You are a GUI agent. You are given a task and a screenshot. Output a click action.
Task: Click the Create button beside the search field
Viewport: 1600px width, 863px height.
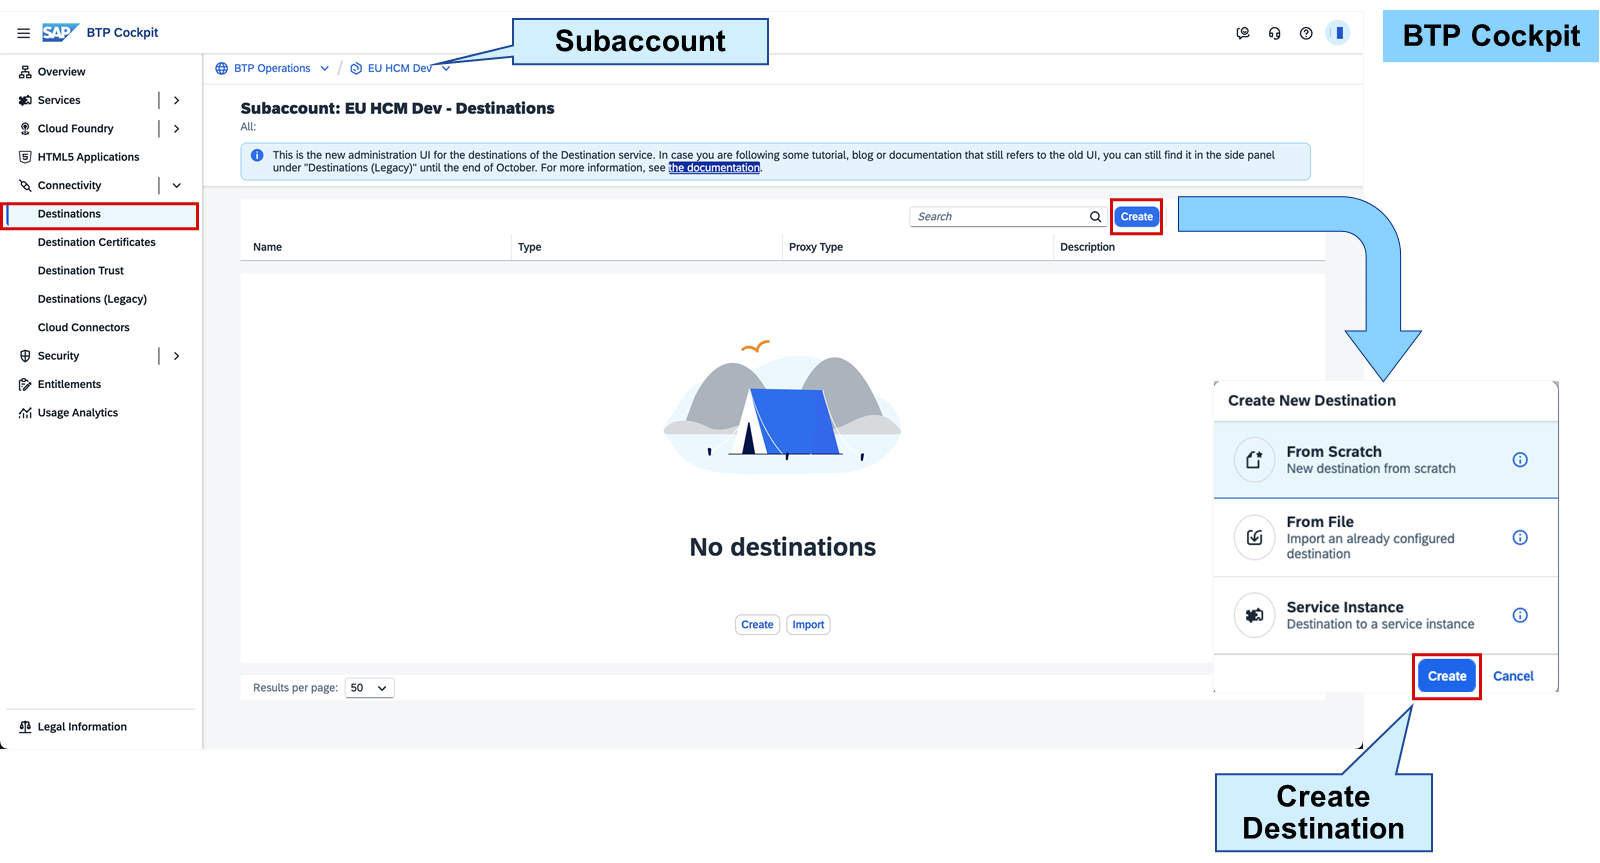[x=1137, y=217]
